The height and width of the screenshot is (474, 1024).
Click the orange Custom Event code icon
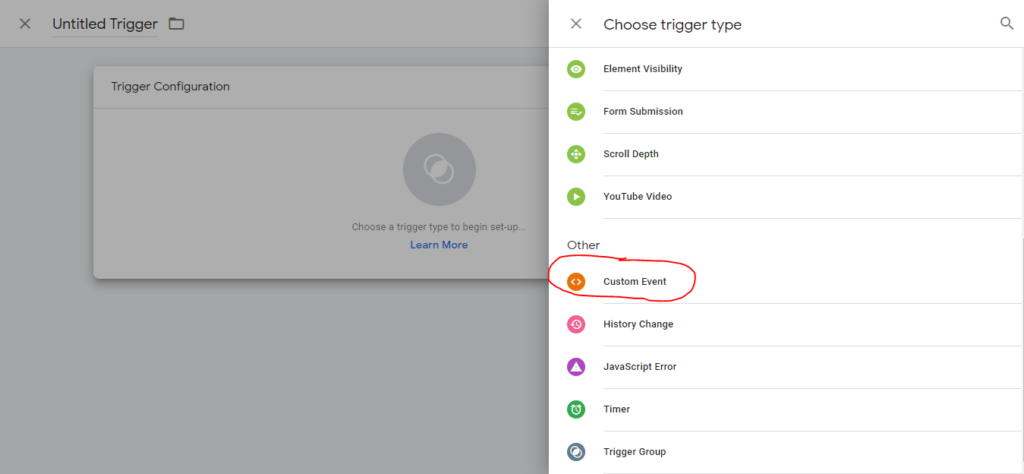tap(576, 281)
